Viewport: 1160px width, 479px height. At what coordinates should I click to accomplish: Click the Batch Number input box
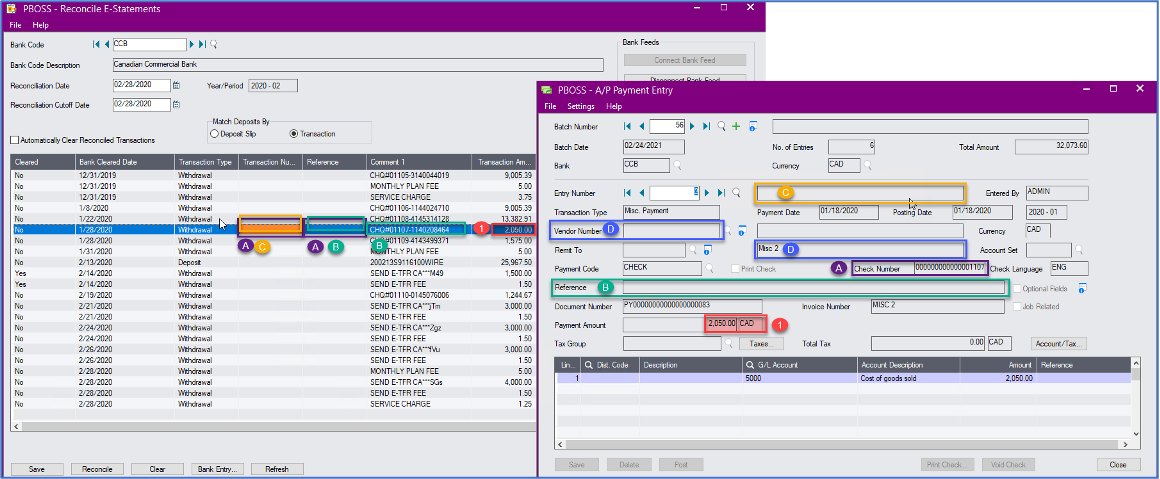pos(667,127)
